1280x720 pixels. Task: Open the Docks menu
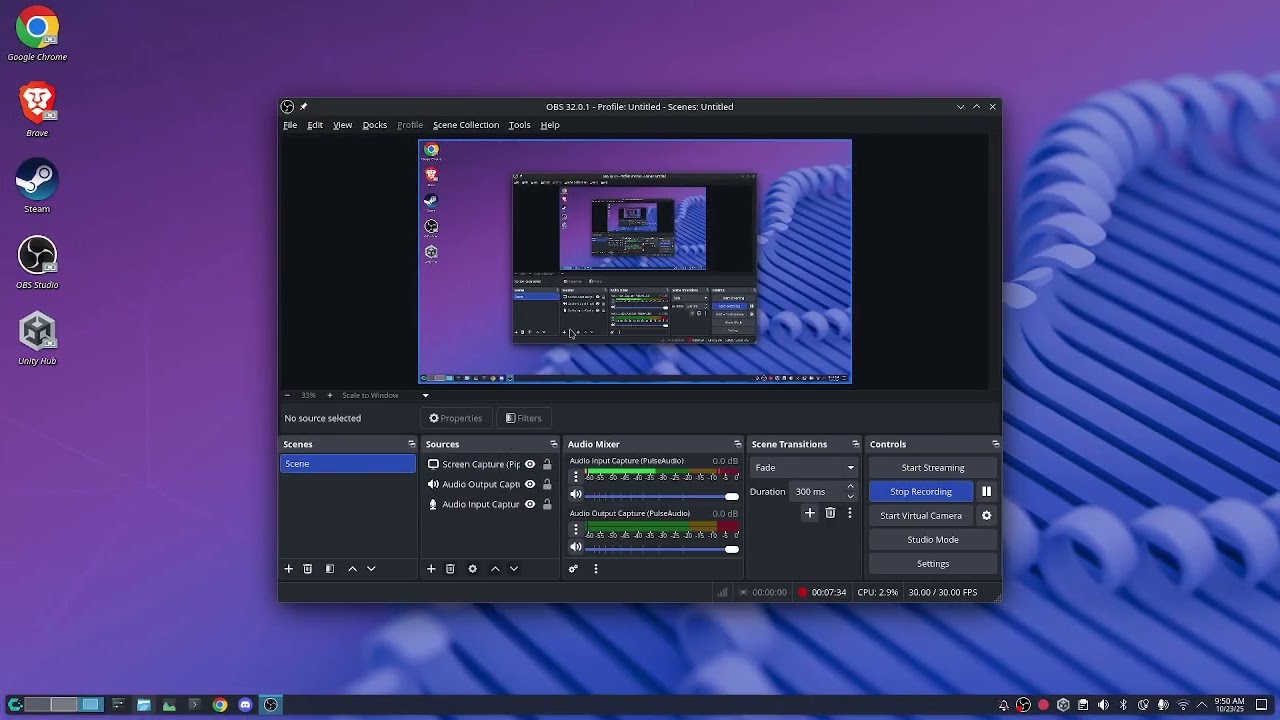pos(374,125)
